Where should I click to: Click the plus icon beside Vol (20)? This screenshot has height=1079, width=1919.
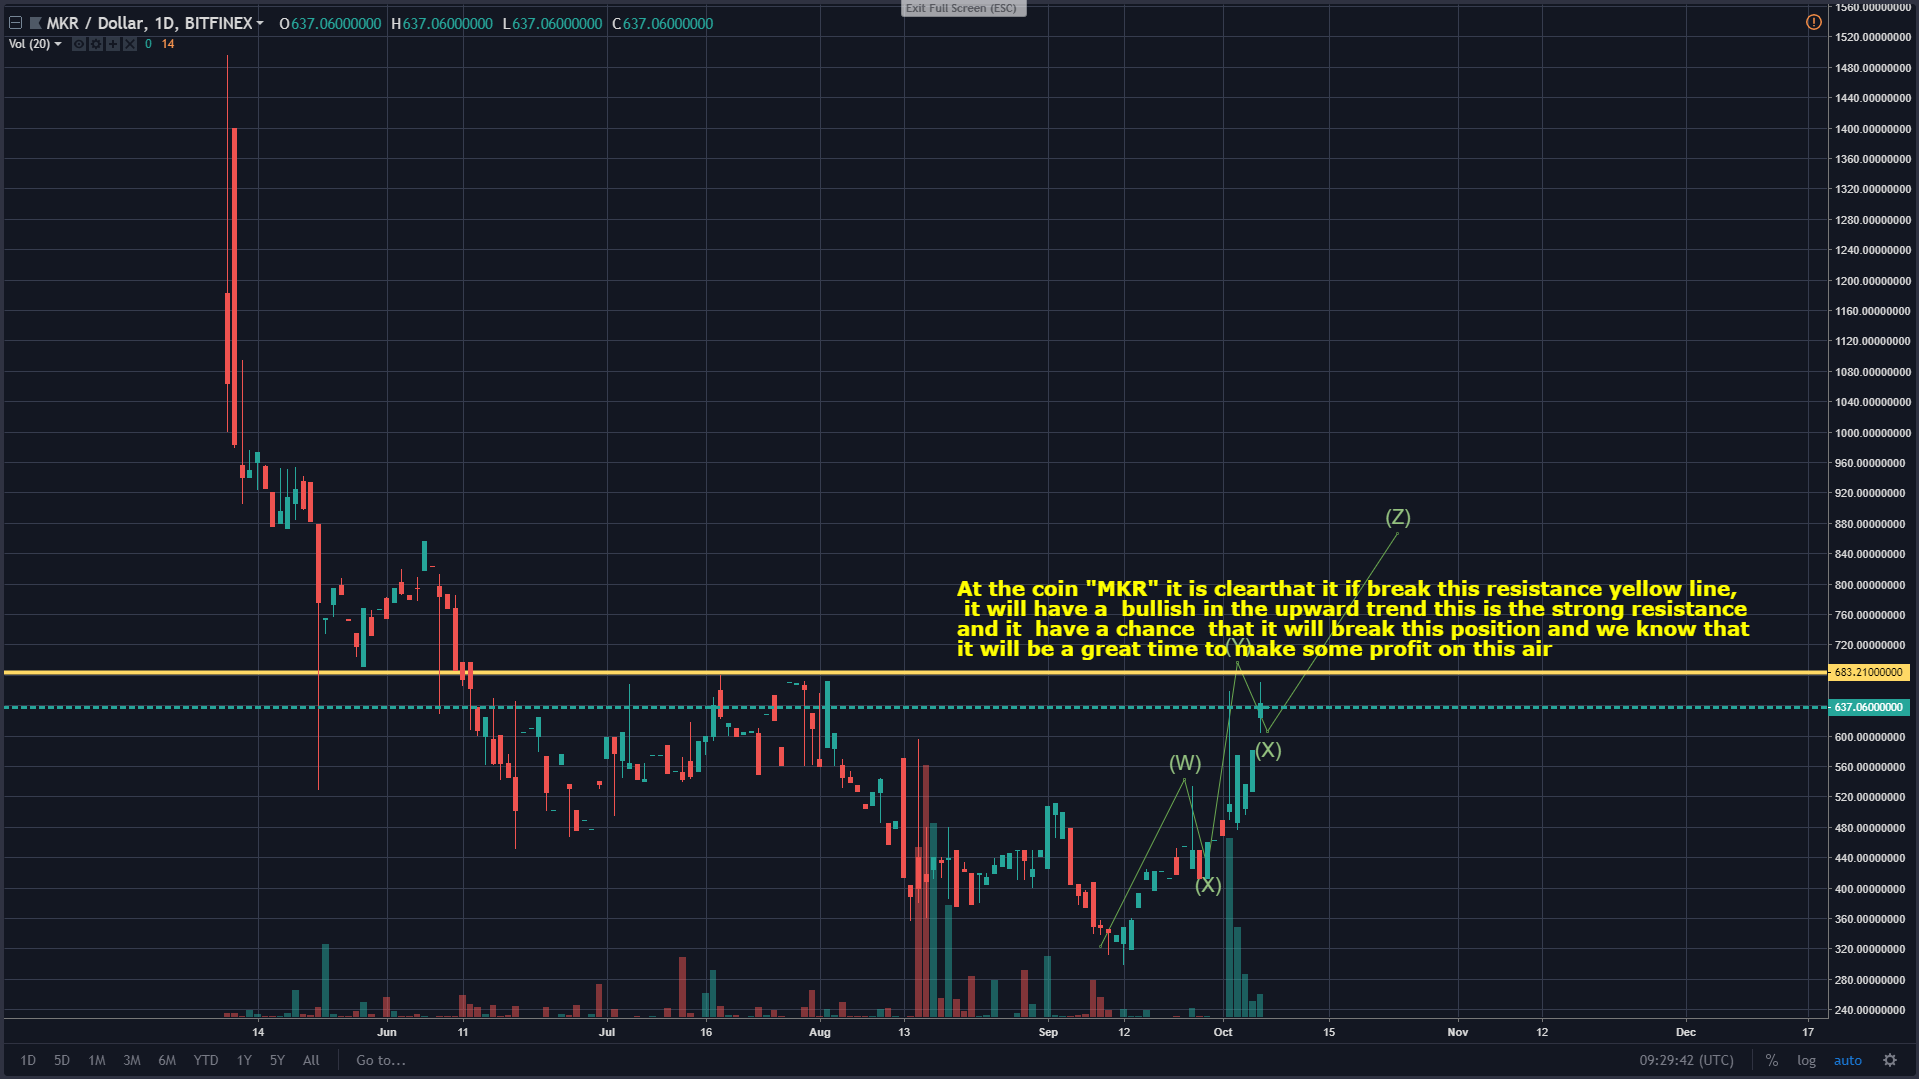click(x=113, y=44)
